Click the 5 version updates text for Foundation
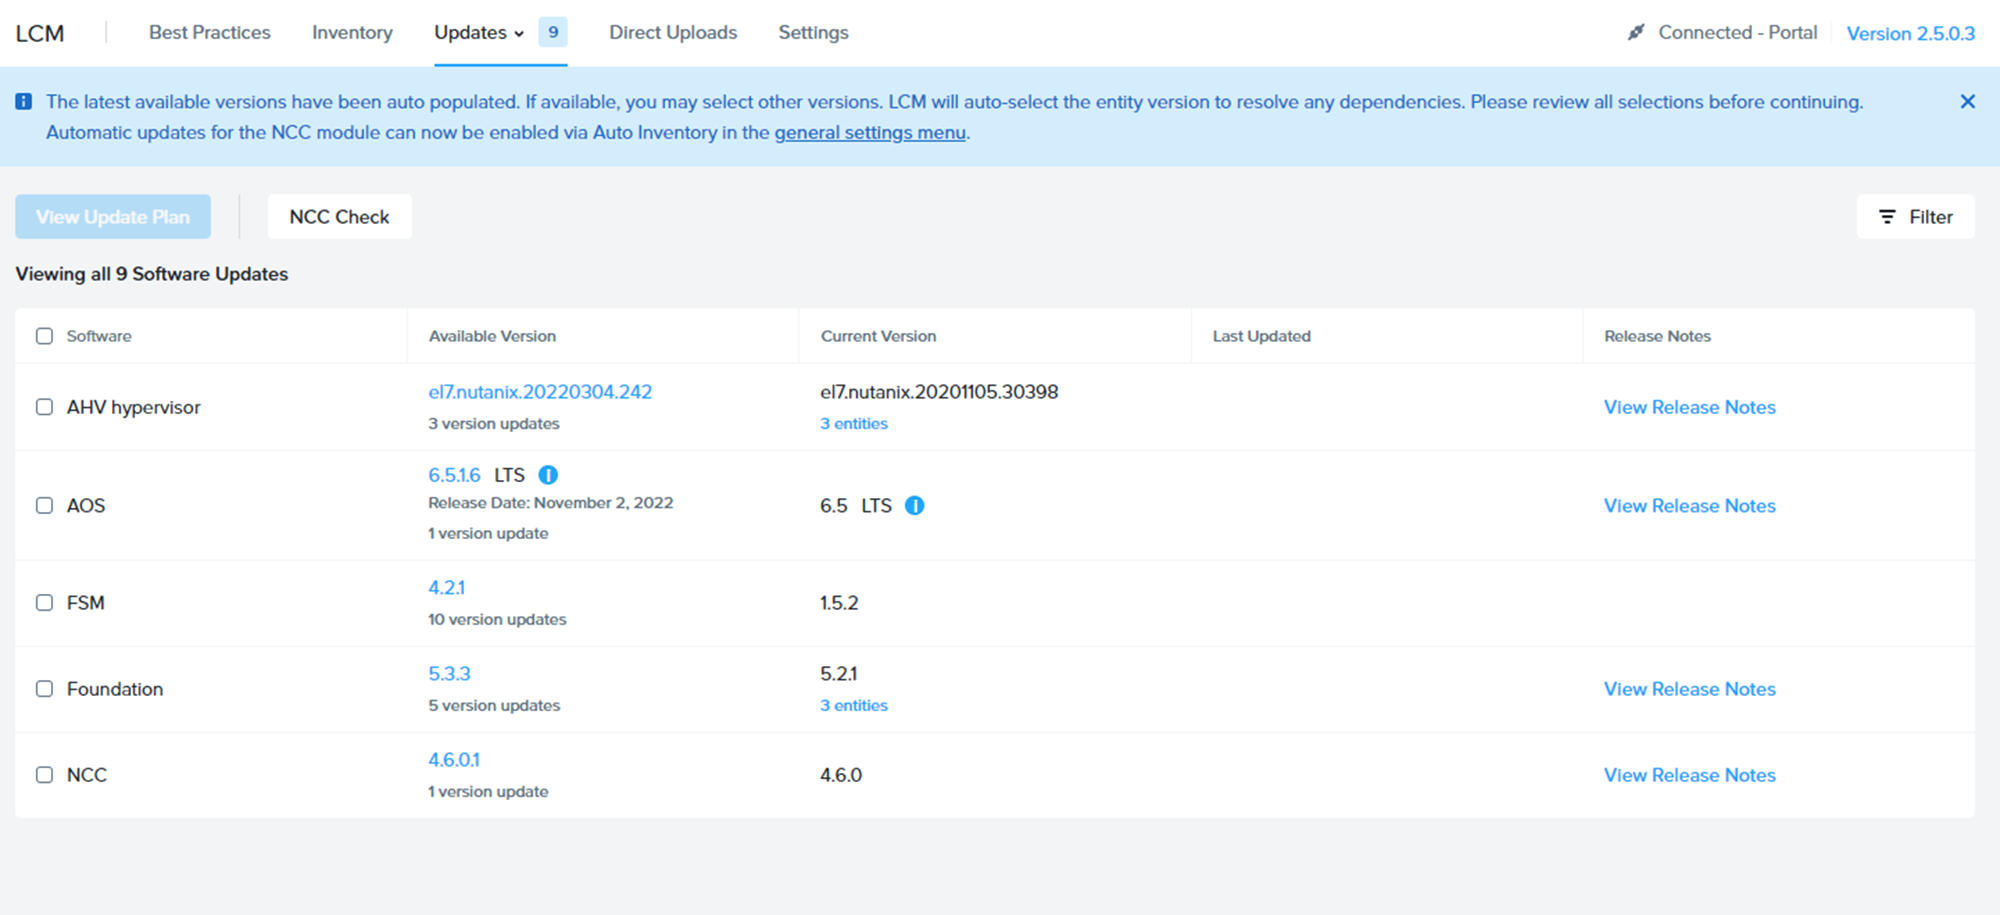The height and width of the screenshot is (915, 2000). [x=494, y=705]
